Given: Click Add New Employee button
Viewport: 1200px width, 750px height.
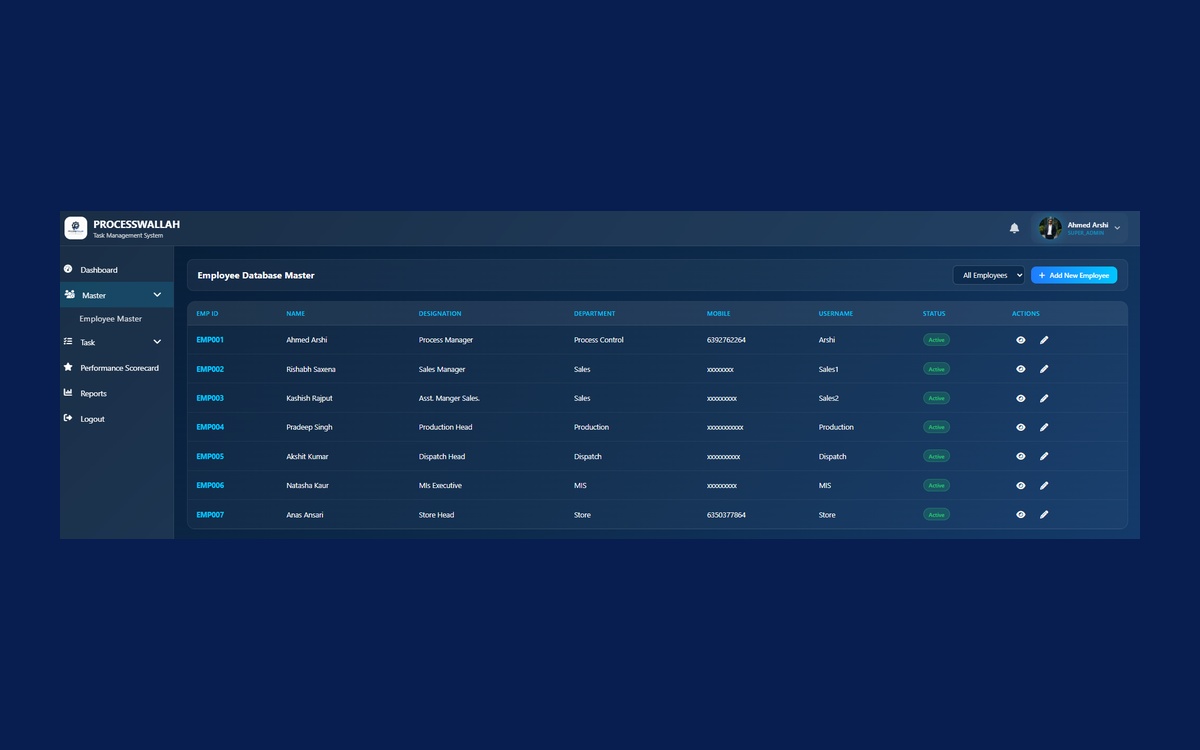Looking at the screenshot, I should coord(1074,275).
